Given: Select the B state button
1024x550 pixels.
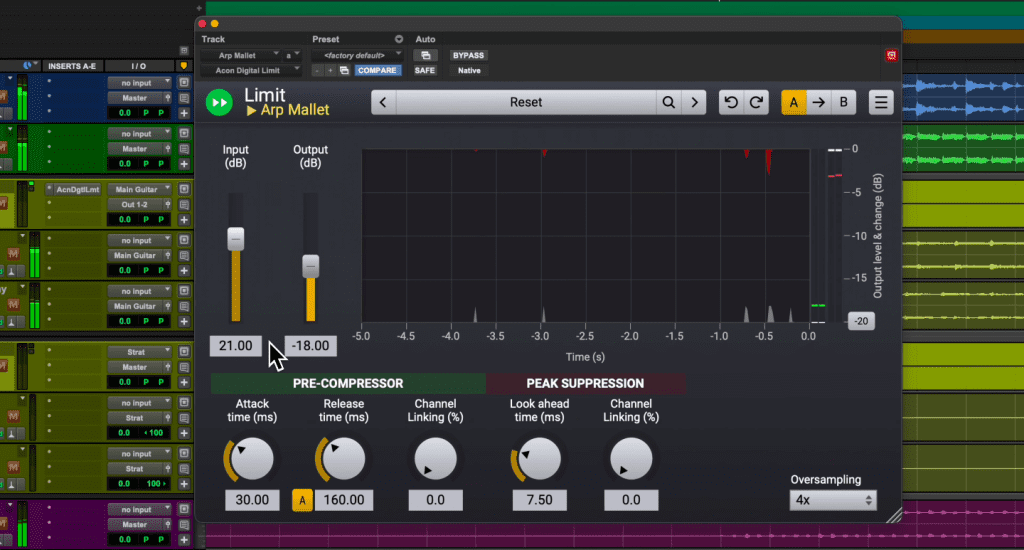Looking at the screenshot, I should click(843, 103).
